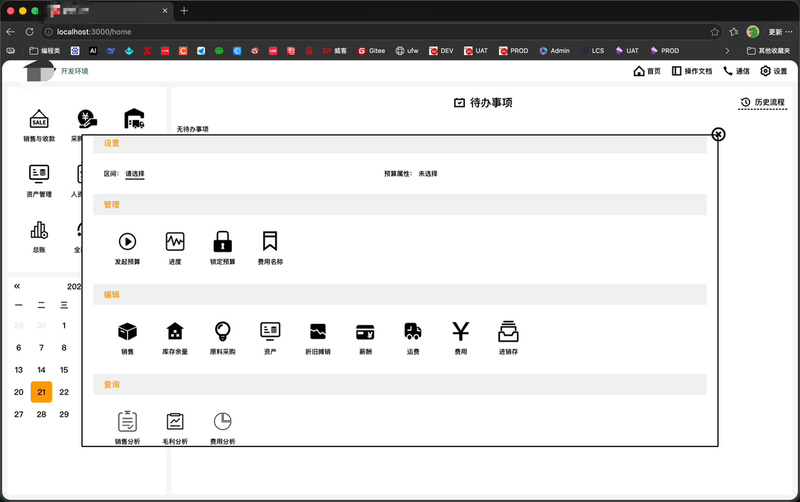Open the 区间 请选择 selector

pos(135,174)
